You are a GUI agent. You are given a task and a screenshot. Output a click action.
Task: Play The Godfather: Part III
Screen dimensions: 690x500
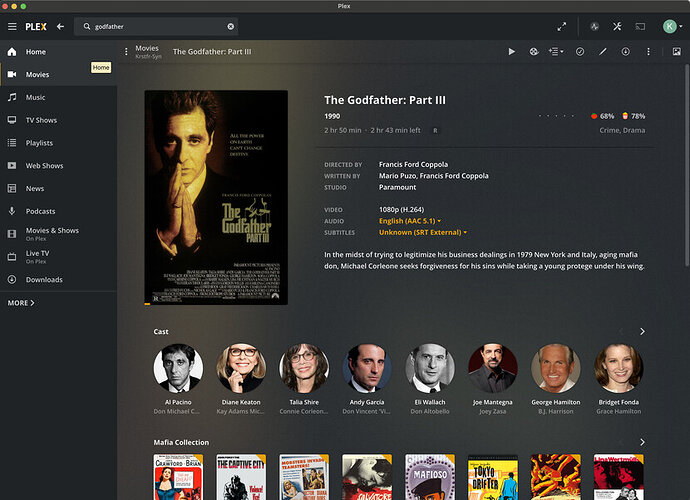(511, 51)
